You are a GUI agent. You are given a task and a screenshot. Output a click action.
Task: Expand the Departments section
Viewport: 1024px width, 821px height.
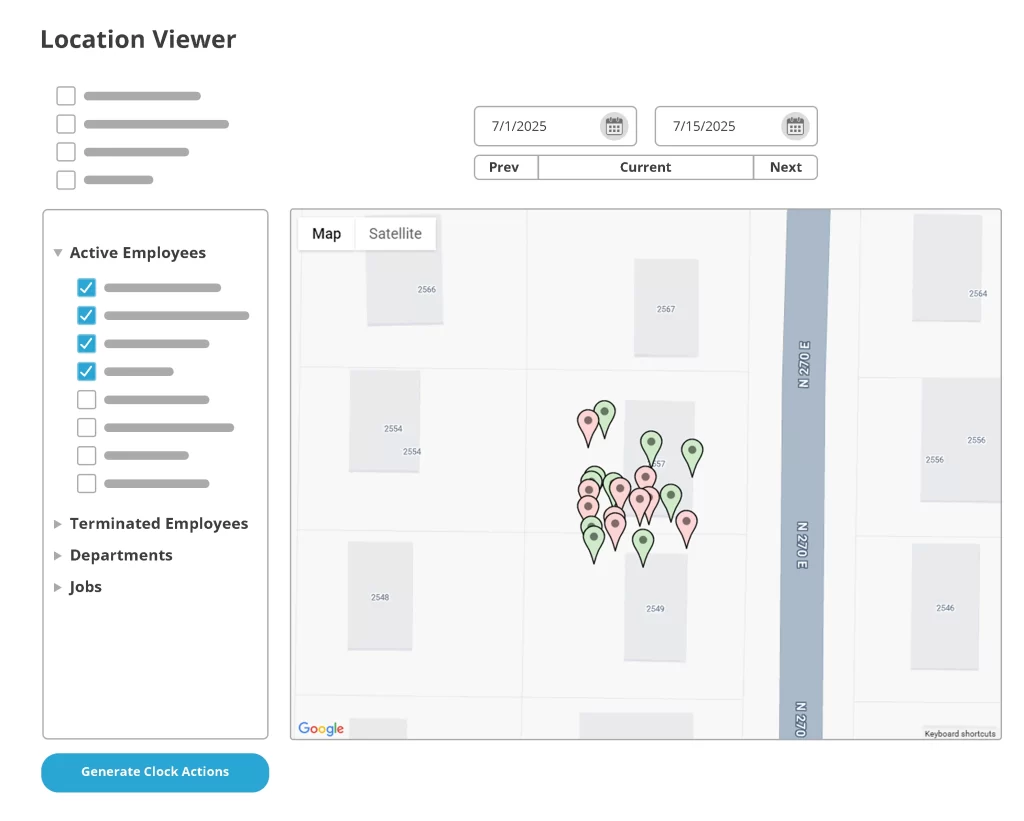(x=58, y=556)
